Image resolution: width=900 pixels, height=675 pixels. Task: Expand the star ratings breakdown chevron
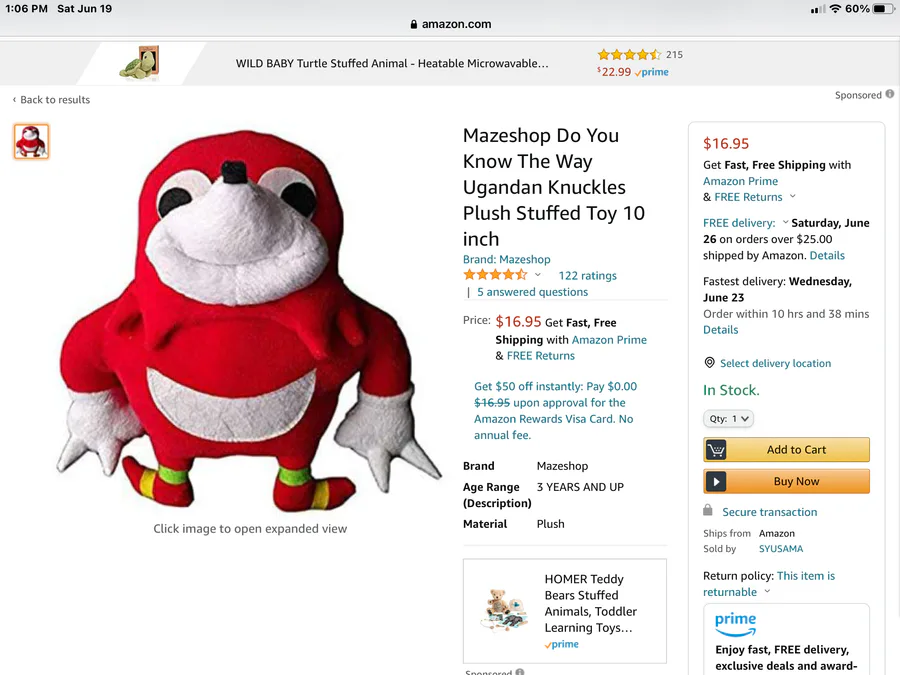pyautogui.click(x=538, y=275)
